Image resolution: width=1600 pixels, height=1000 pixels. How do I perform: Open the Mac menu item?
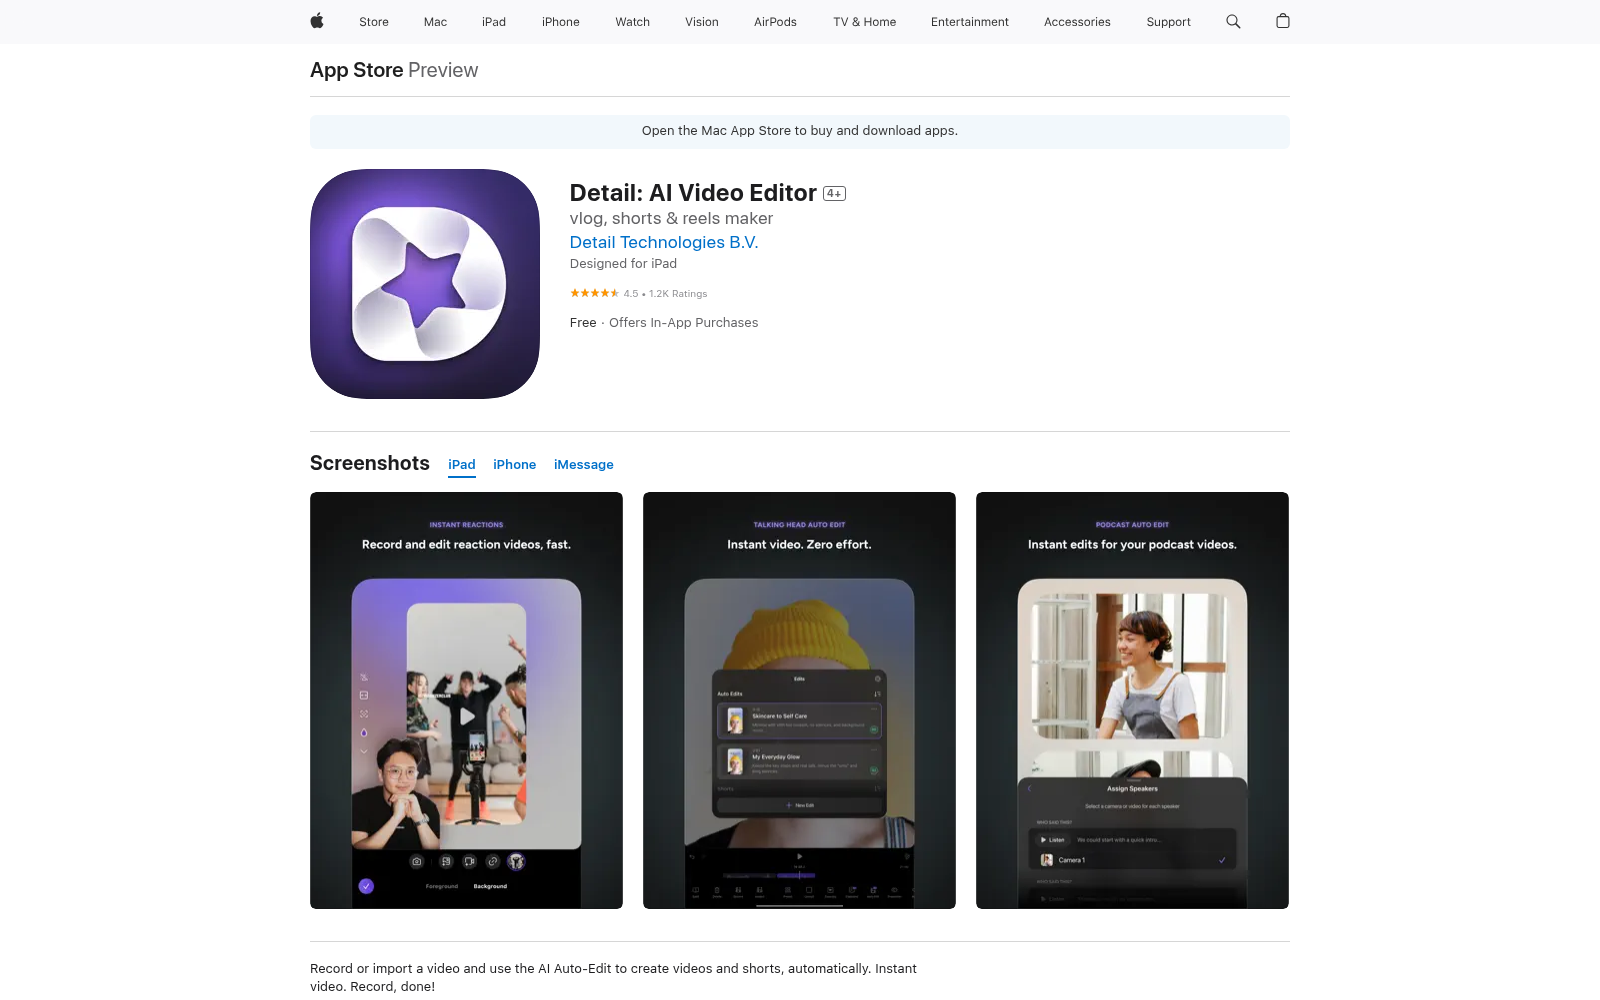point(435,22)
